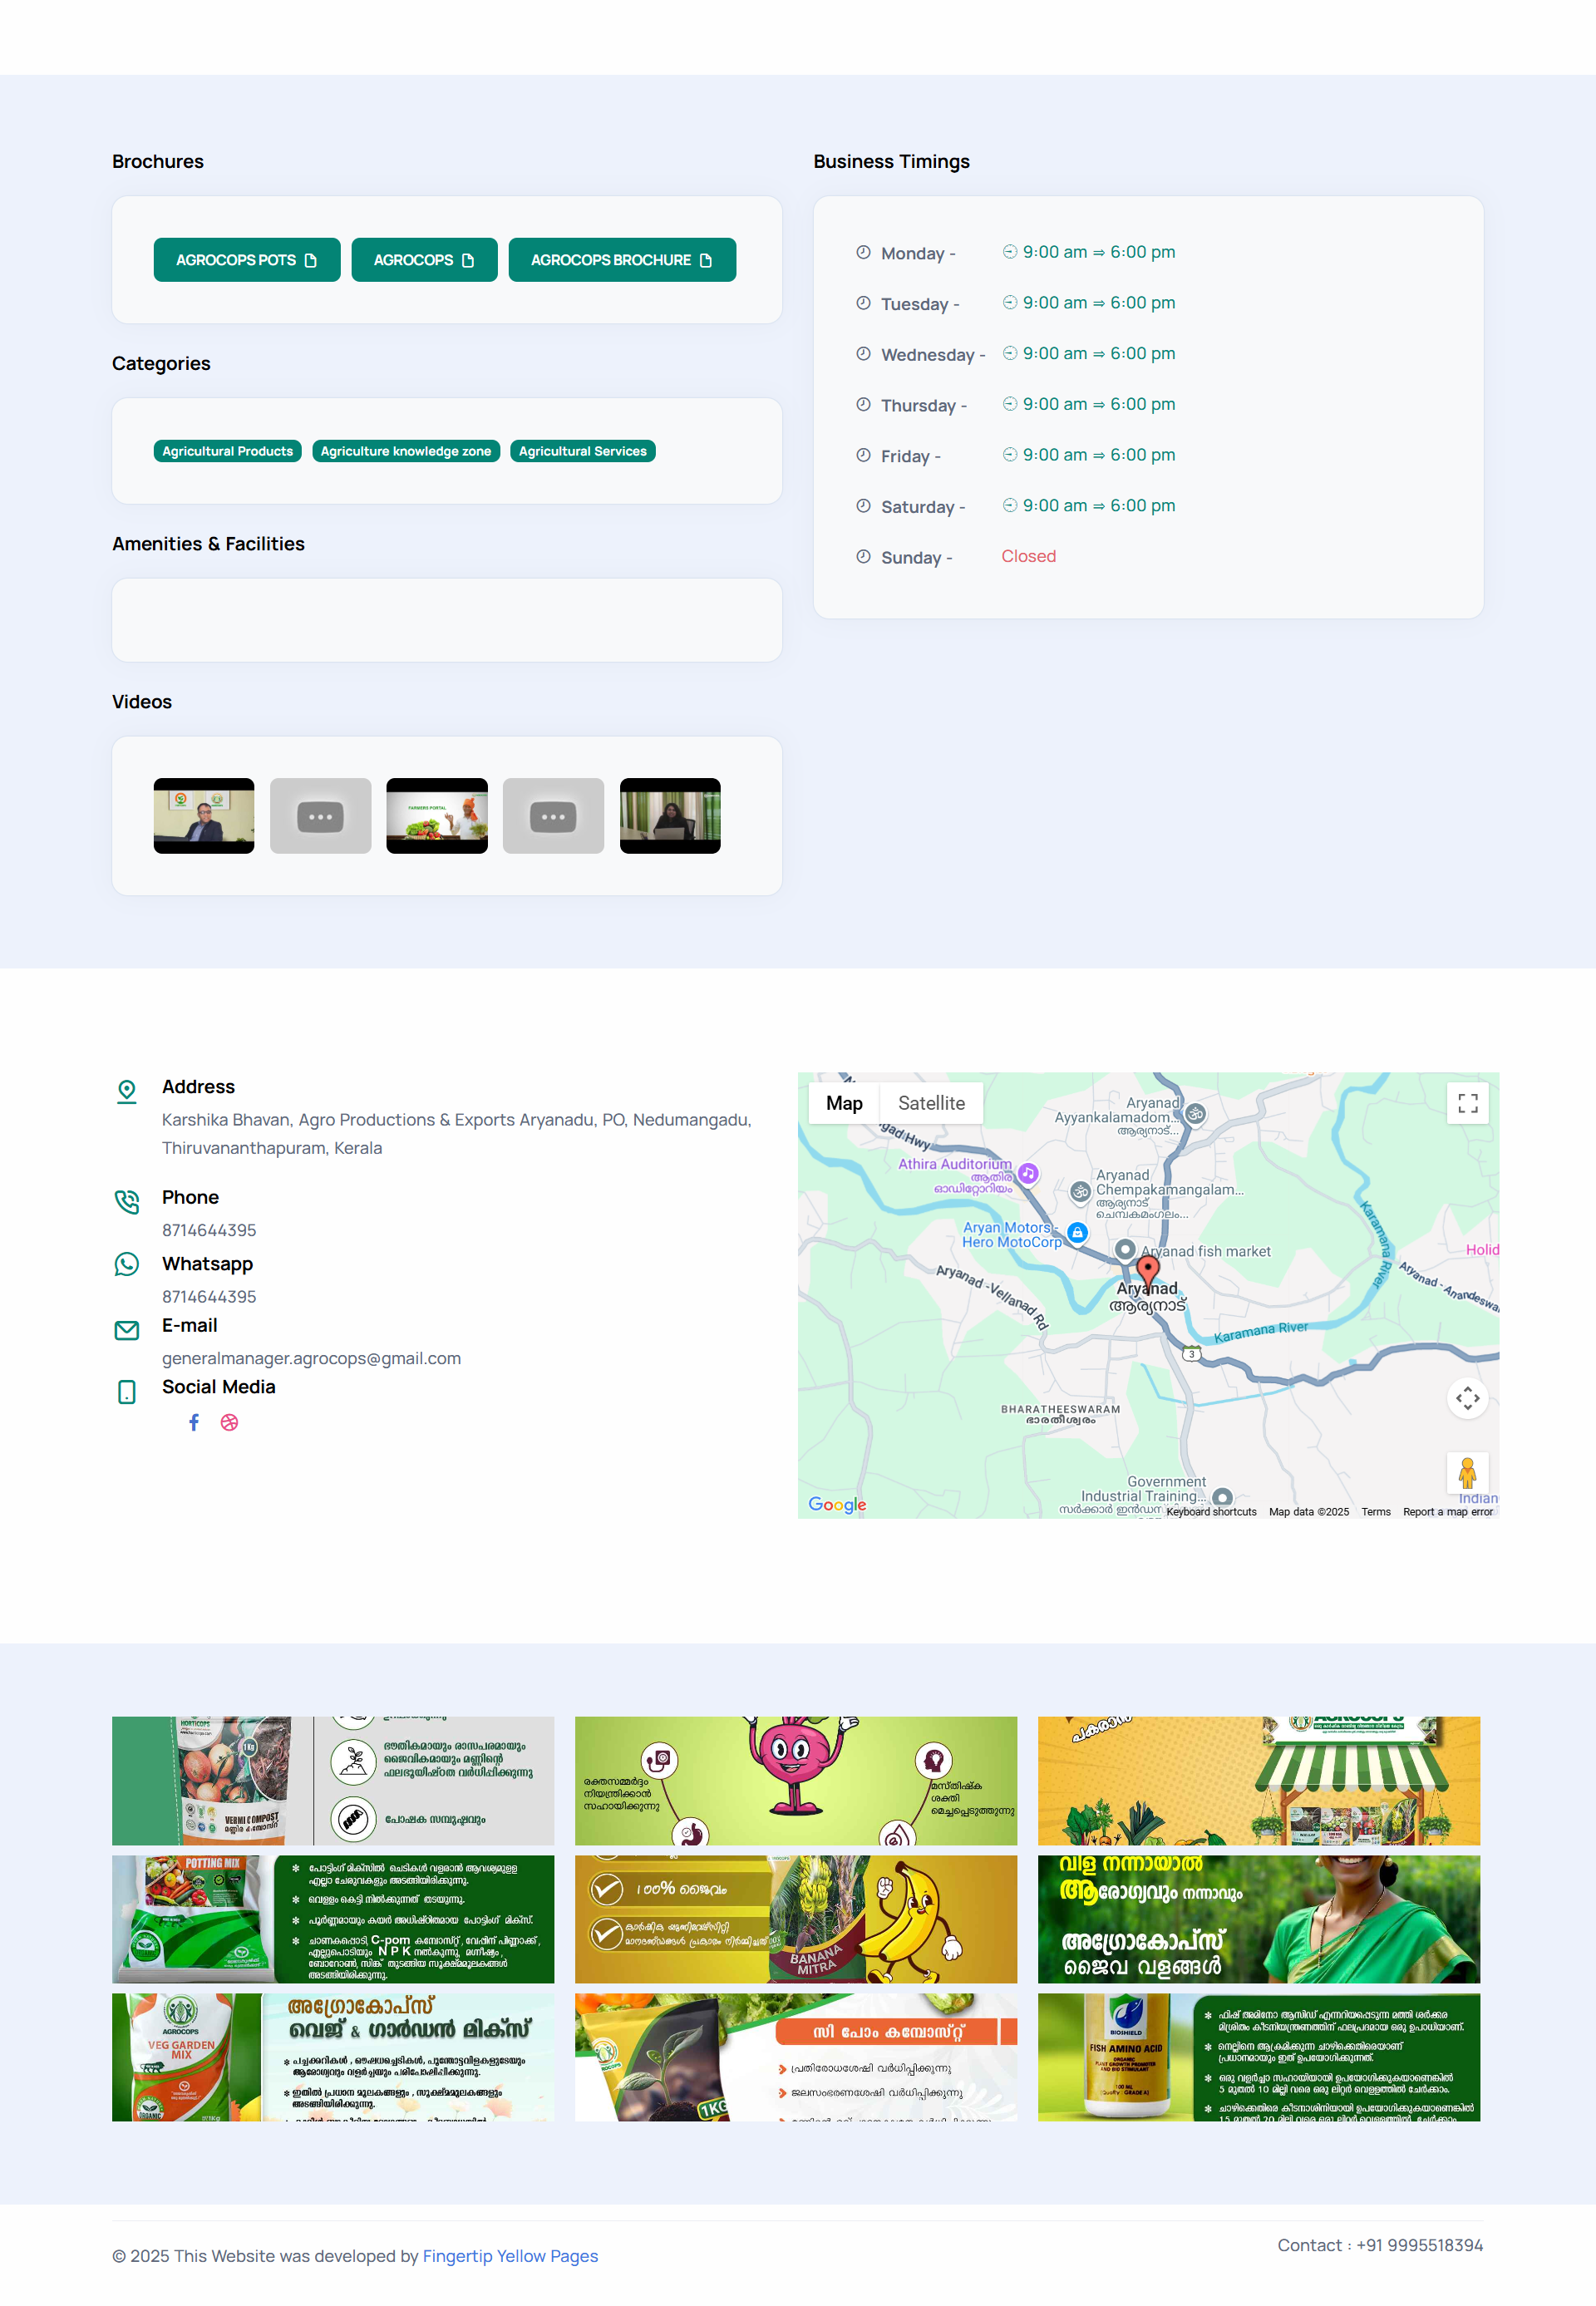Play the Farmers Portal vegetables video
This screenshot has height=2306, width=1596.
[x=437, y=816]
